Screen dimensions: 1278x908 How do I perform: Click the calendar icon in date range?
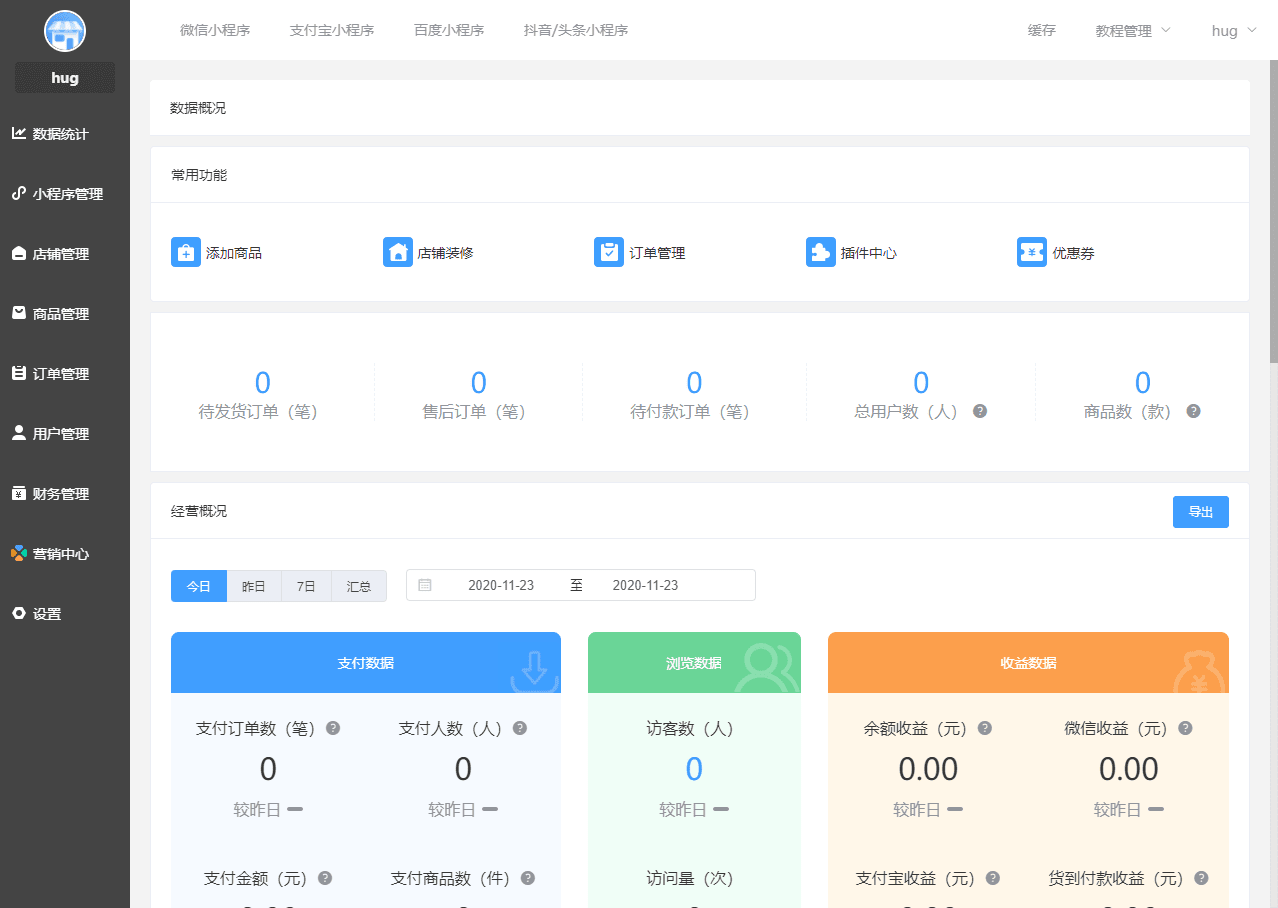[425, 585]
